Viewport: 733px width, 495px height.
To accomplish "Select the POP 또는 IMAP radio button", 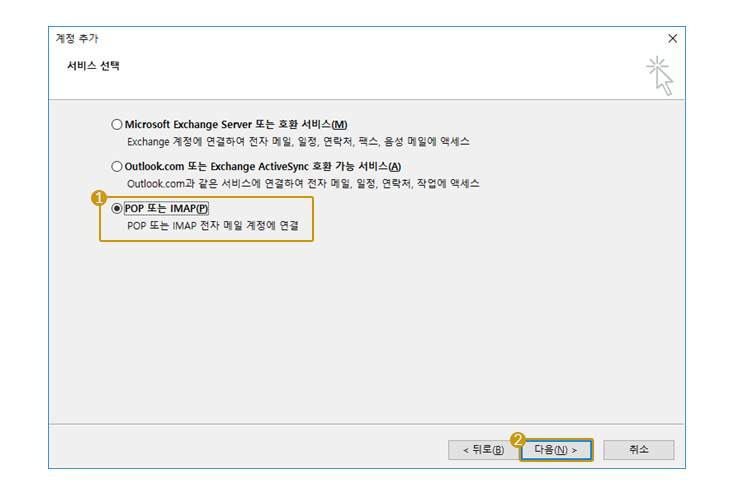I will click(117, 208).
